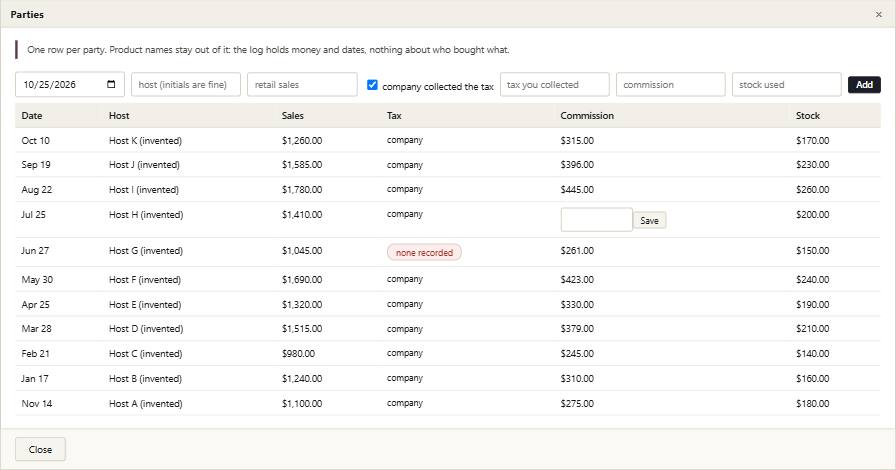Uncheck company collected the tax
Screen dimensions: 896x470
coord(372,85)
